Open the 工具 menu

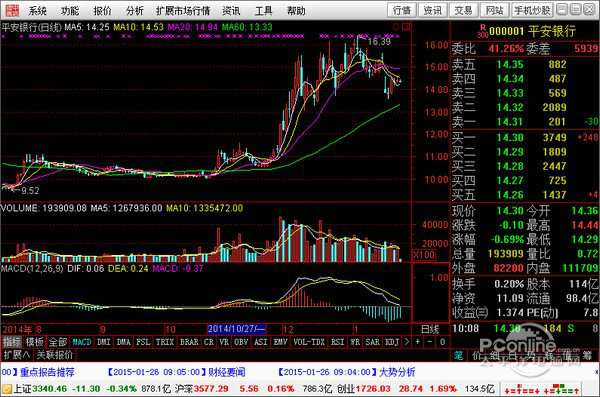pos(264,11)
